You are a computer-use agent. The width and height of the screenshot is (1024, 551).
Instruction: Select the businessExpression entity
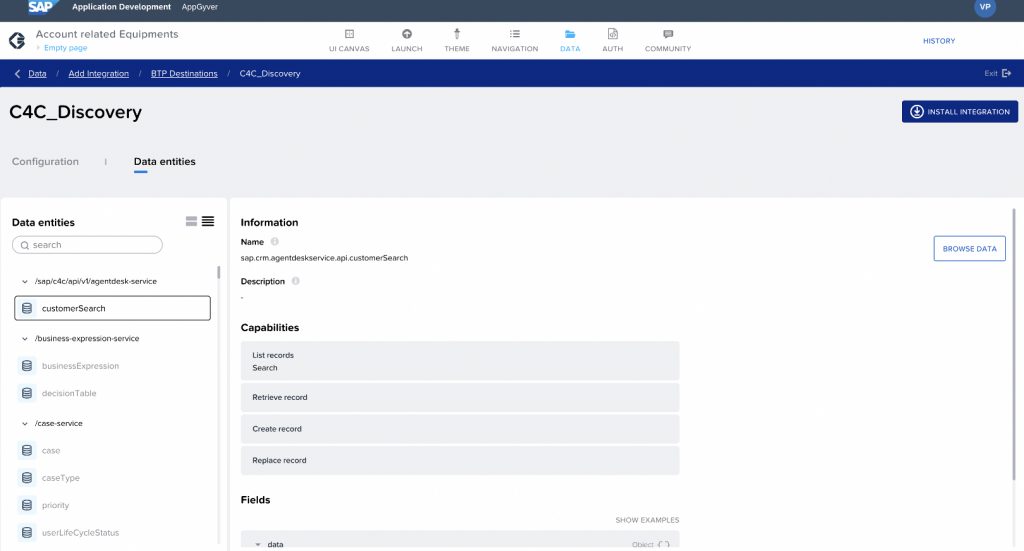pyautogui.click(x=80, y=366)
